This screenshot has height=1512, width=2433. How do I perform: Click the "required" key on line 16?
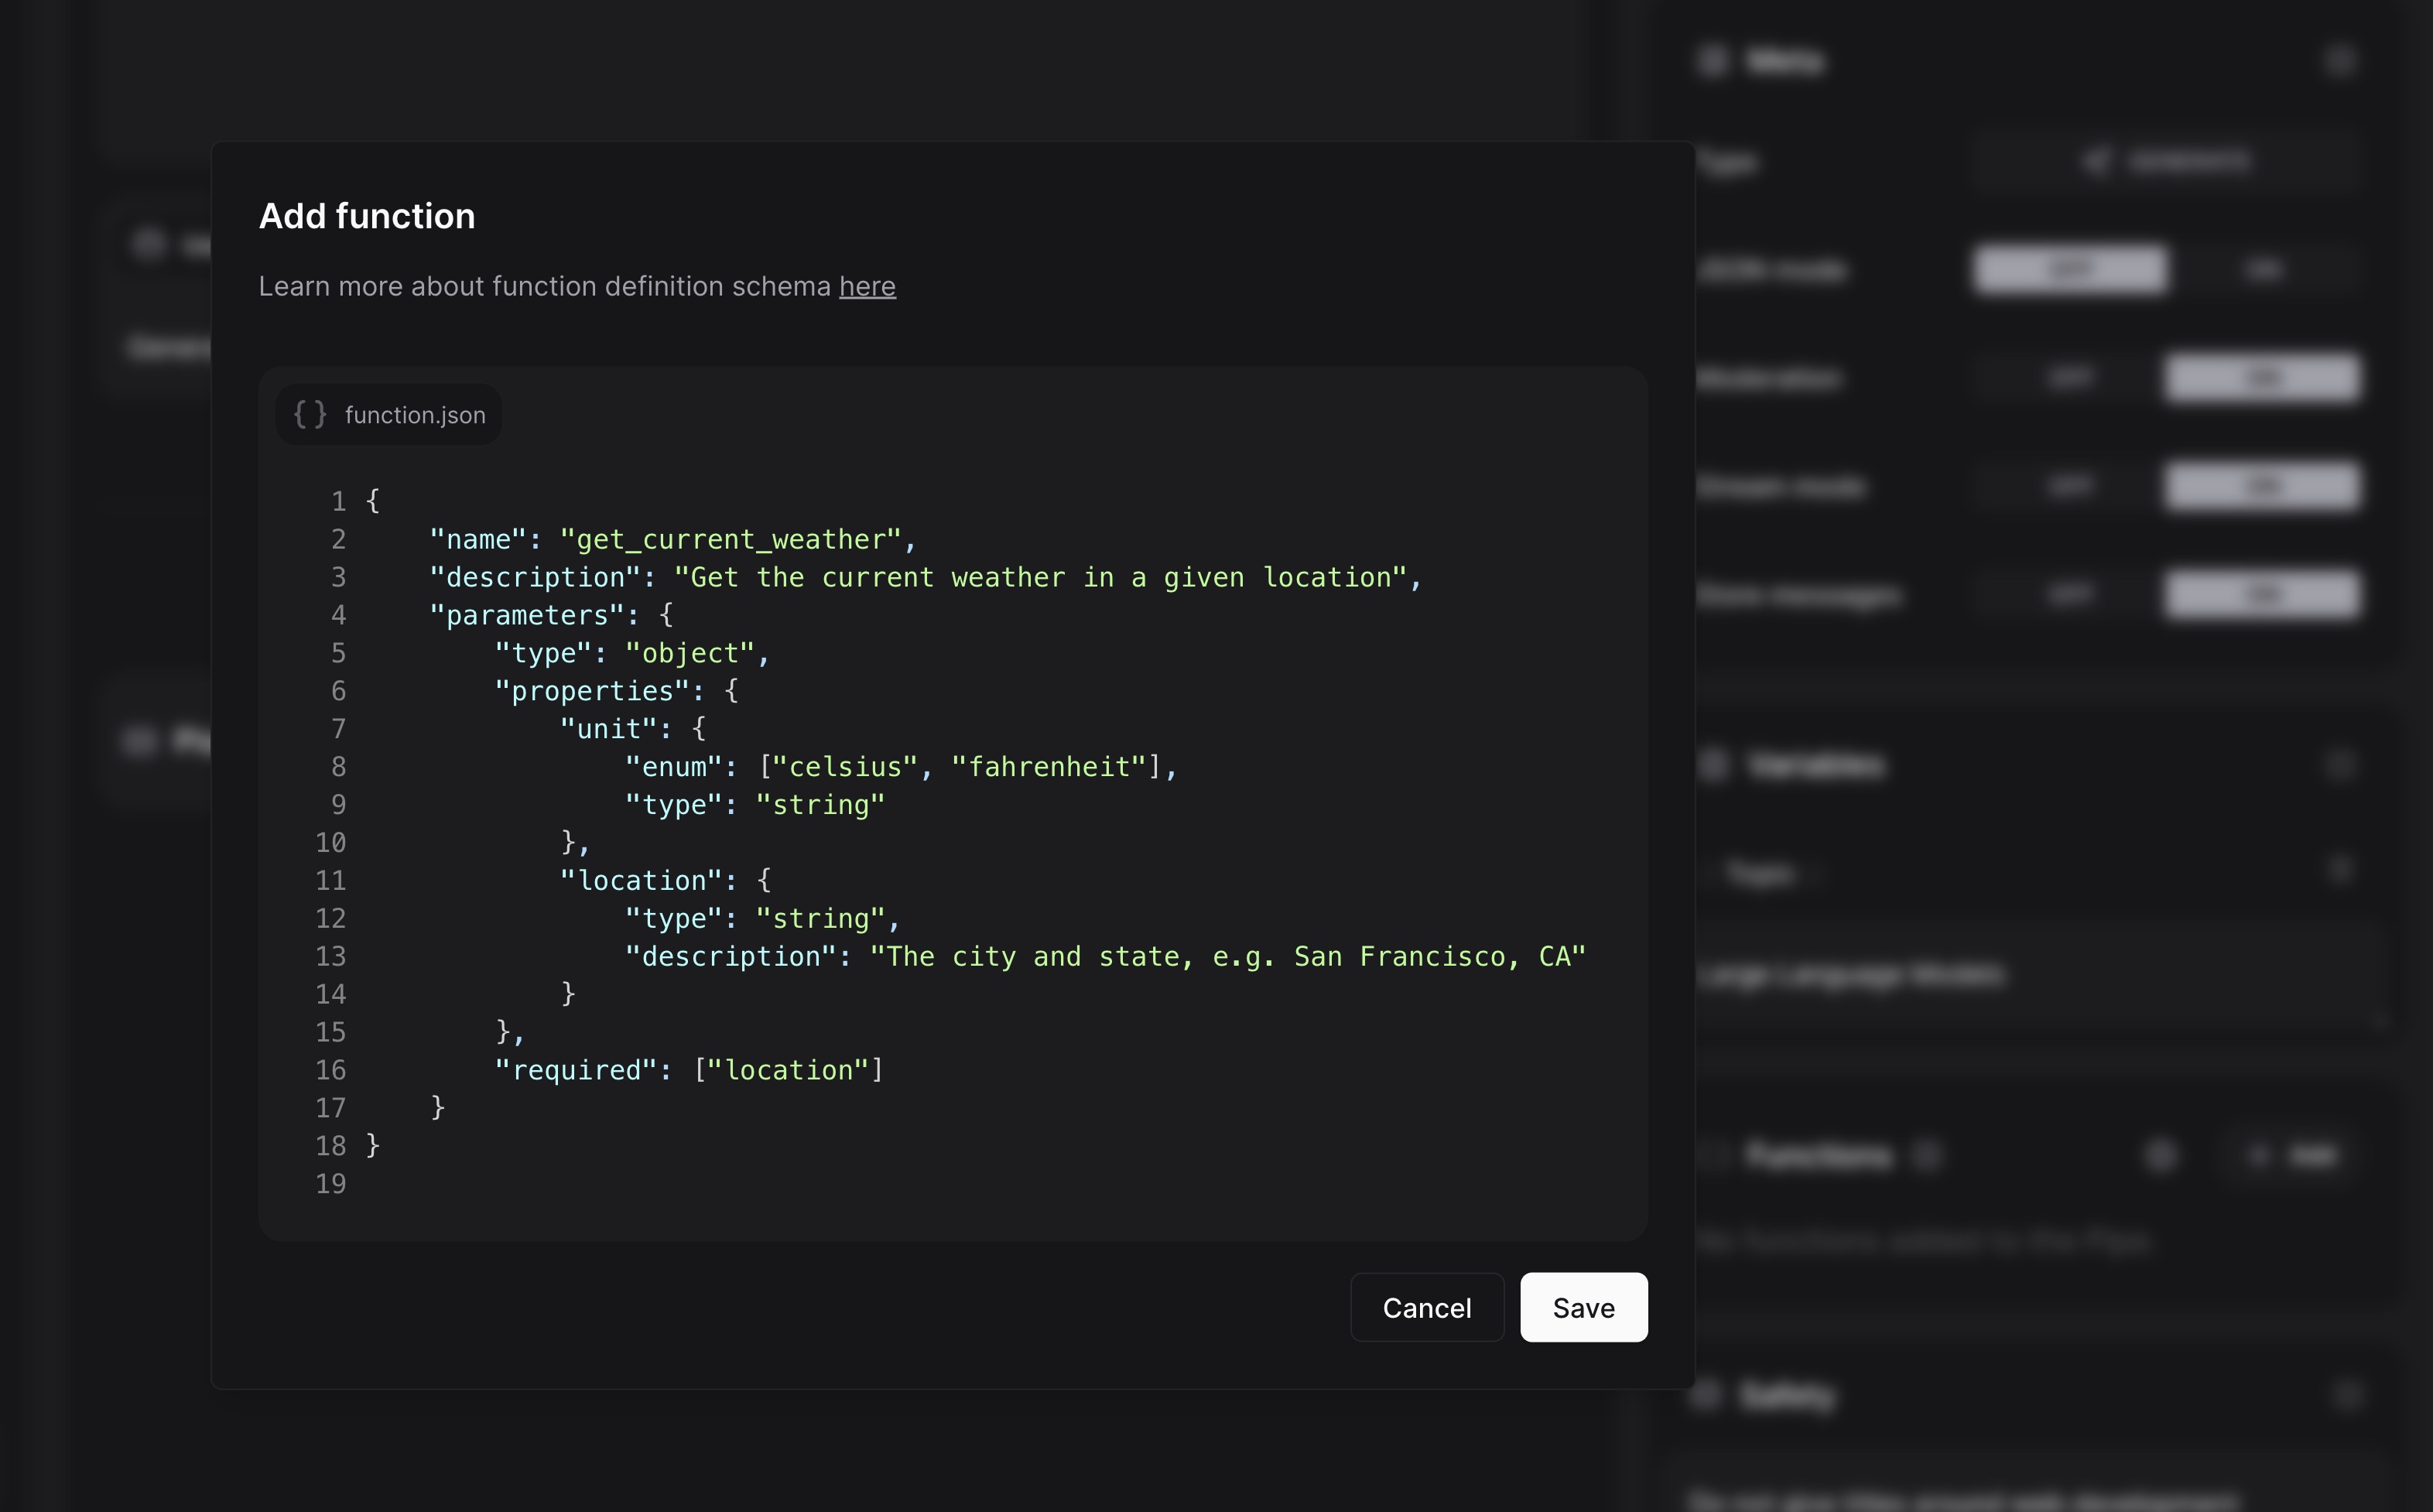coord(576,1070)
